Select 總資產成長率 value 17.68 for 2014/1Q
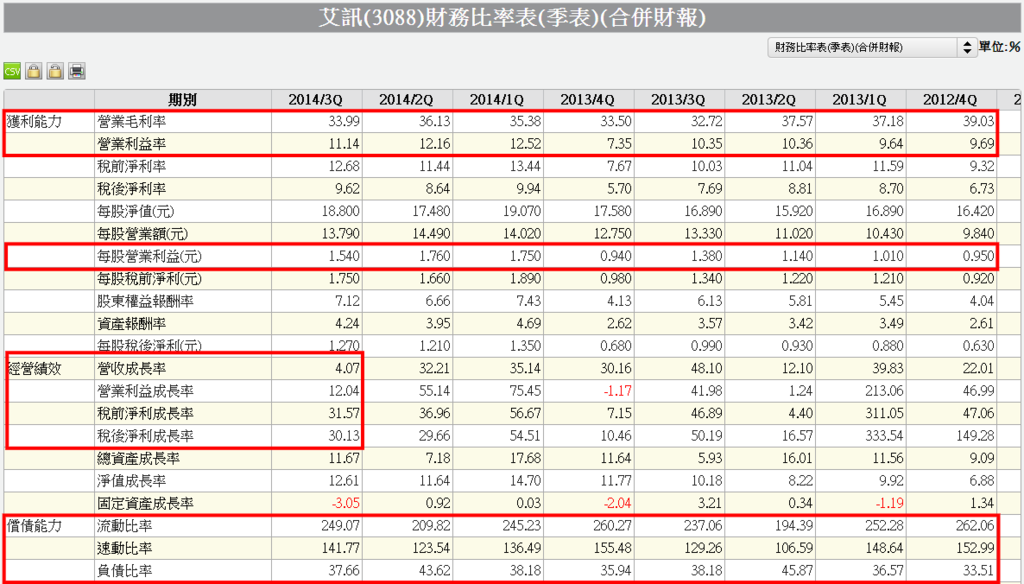Image resolution: width=1024 pixels, height=584 pixels. point(525,459)
